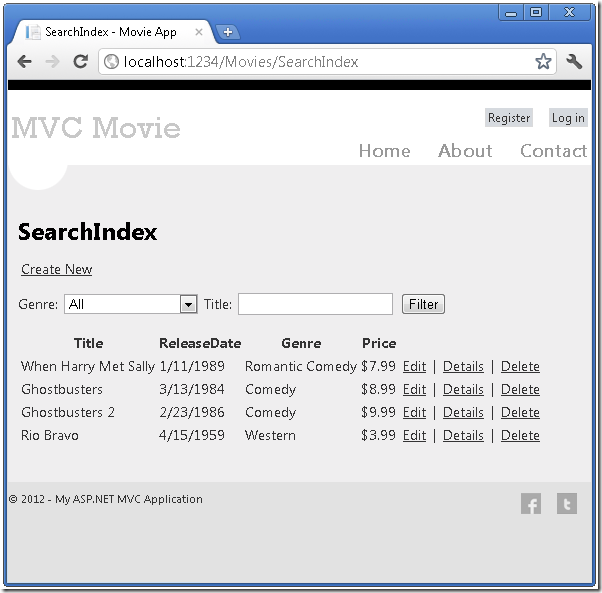Click the Log in link
602x593 pixels.
click(568, 118)
